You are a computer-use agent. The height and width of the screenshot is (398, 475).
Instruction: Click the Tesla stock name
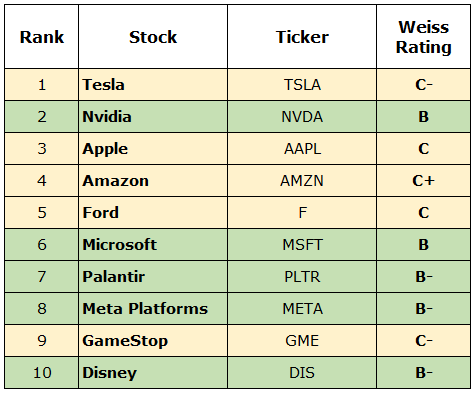point(104,85)
